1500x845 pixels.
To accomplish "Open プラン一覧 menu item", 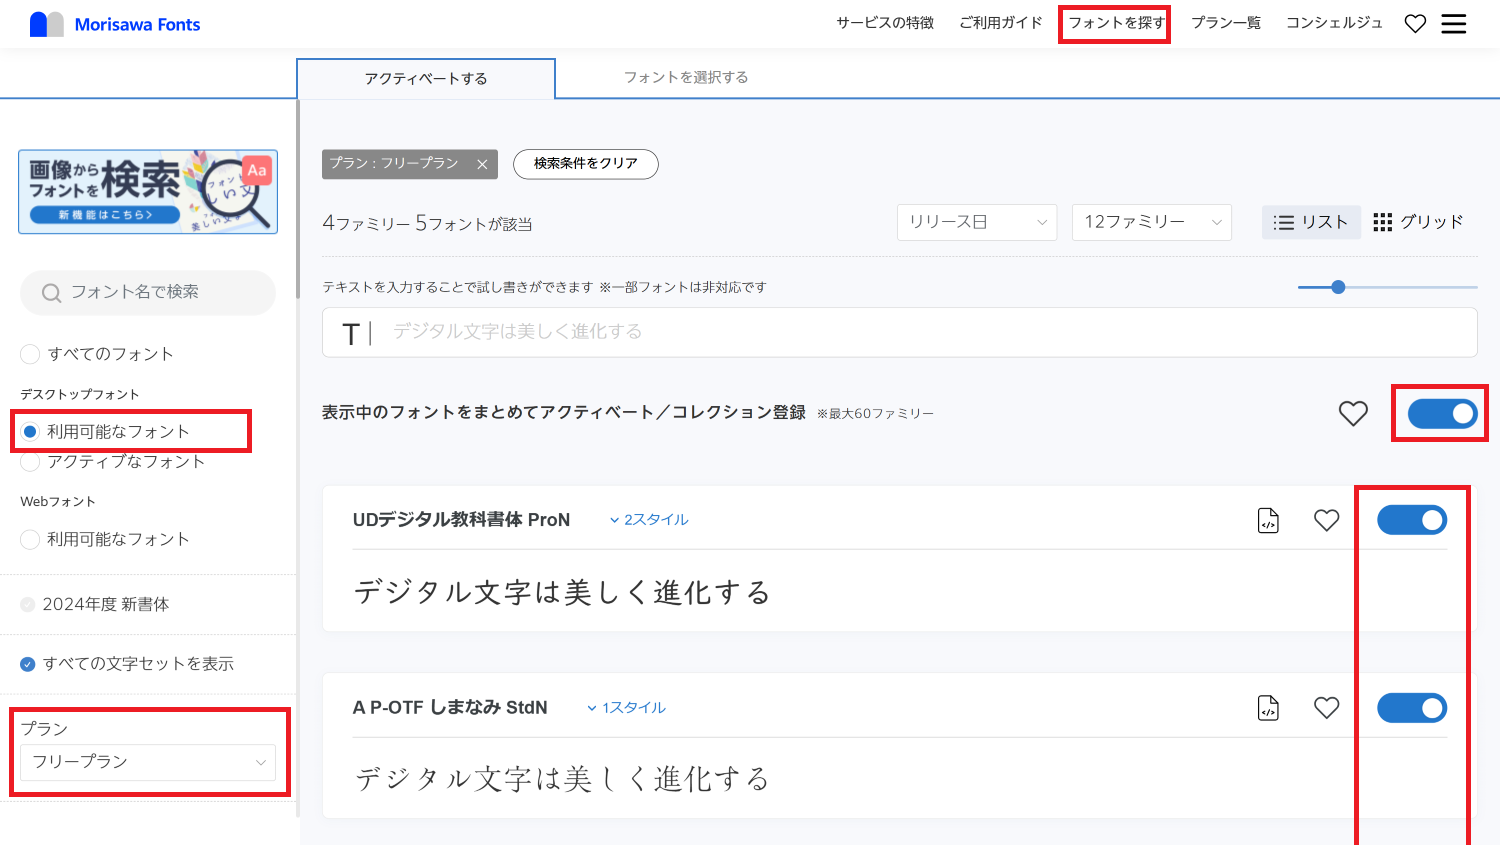I will point(1226,23).
